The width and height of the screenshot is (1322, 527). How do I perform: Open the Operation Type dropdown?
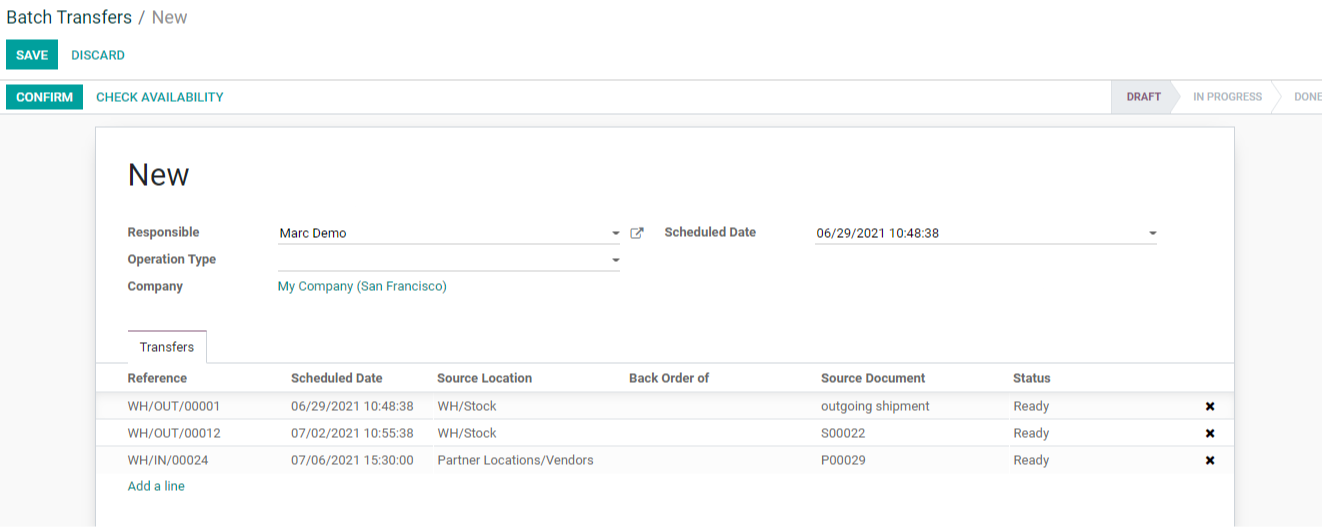(448, 260)
